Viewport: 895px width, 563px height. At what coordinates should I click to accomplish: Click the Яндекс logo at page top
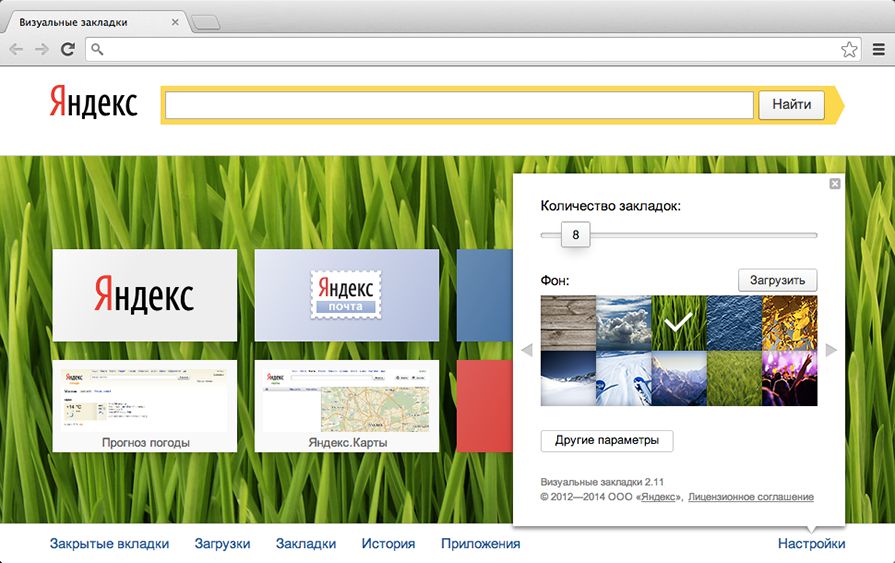[94, 103]
